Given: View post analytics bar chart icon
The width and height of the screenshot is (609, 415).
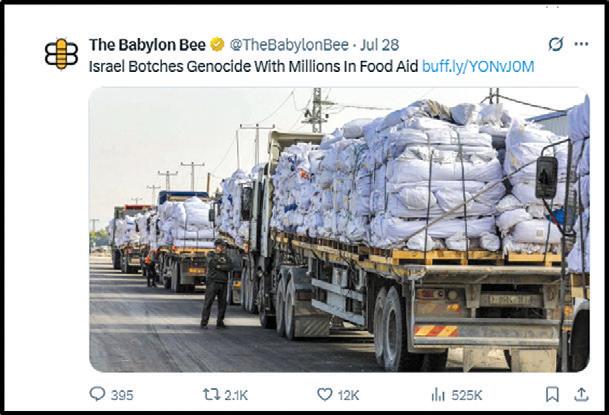Looking at the screenshot, I should point(438,395).
